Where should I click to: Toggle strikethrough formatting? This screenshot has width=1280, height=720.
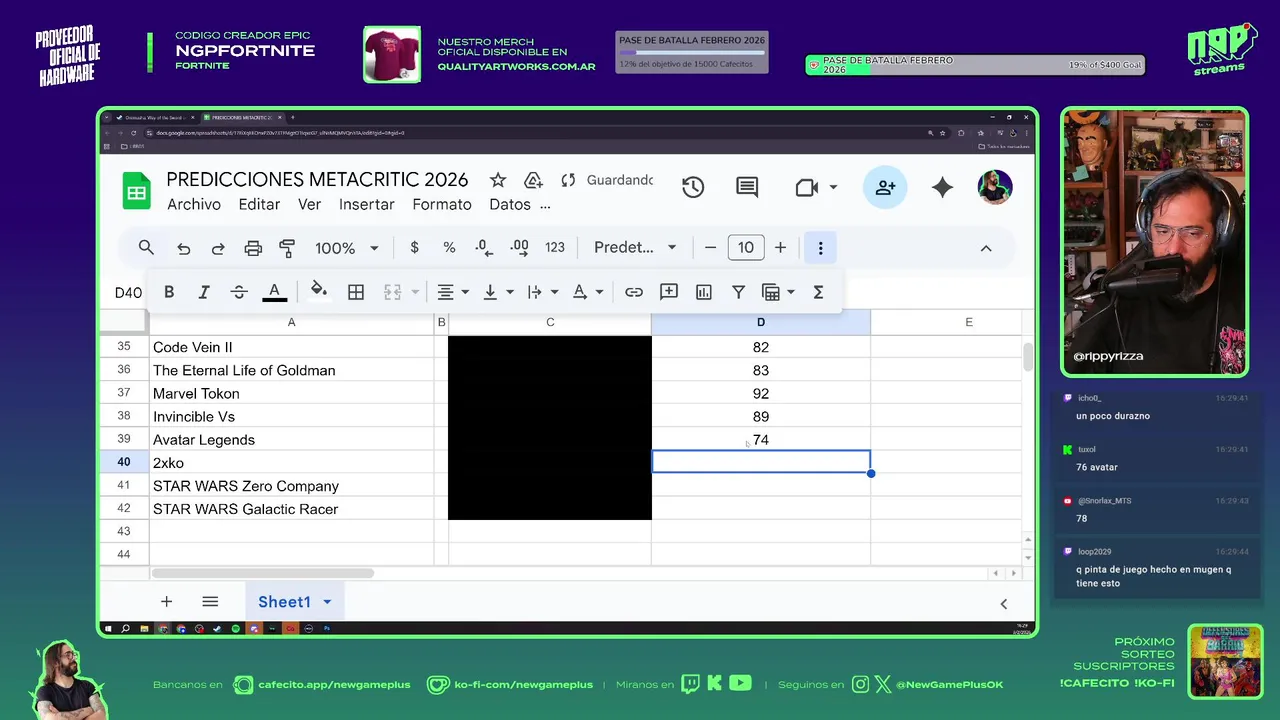(239, 292)
